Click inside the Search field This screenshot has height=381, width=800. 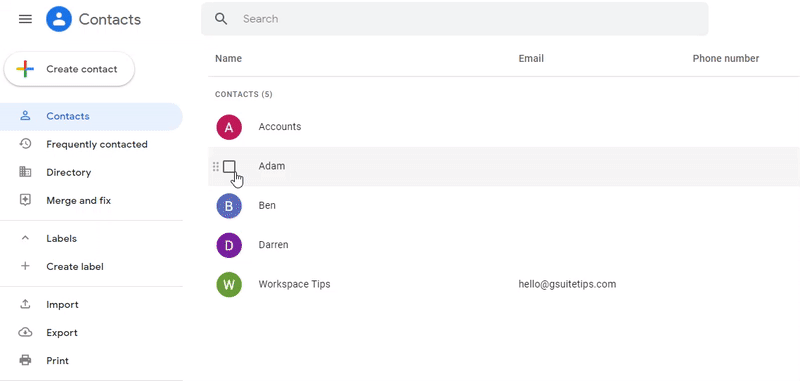click(454, 19)
